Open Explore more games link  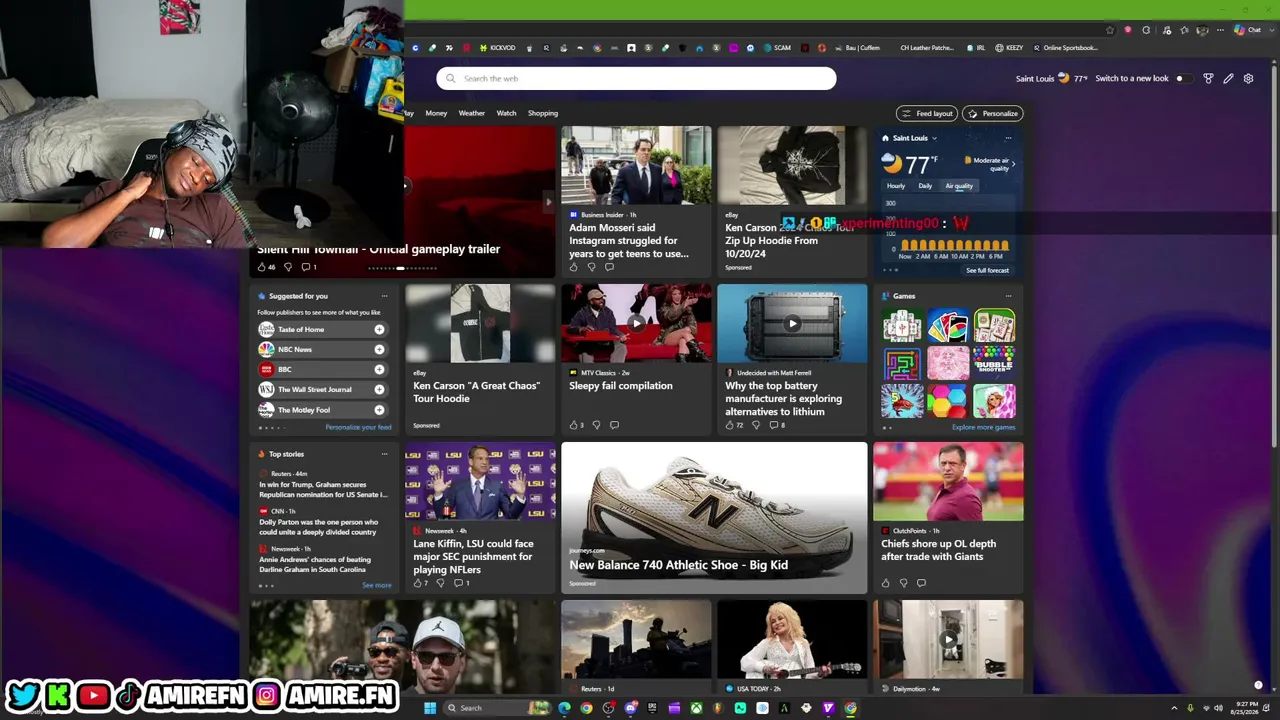click(983, 427)
